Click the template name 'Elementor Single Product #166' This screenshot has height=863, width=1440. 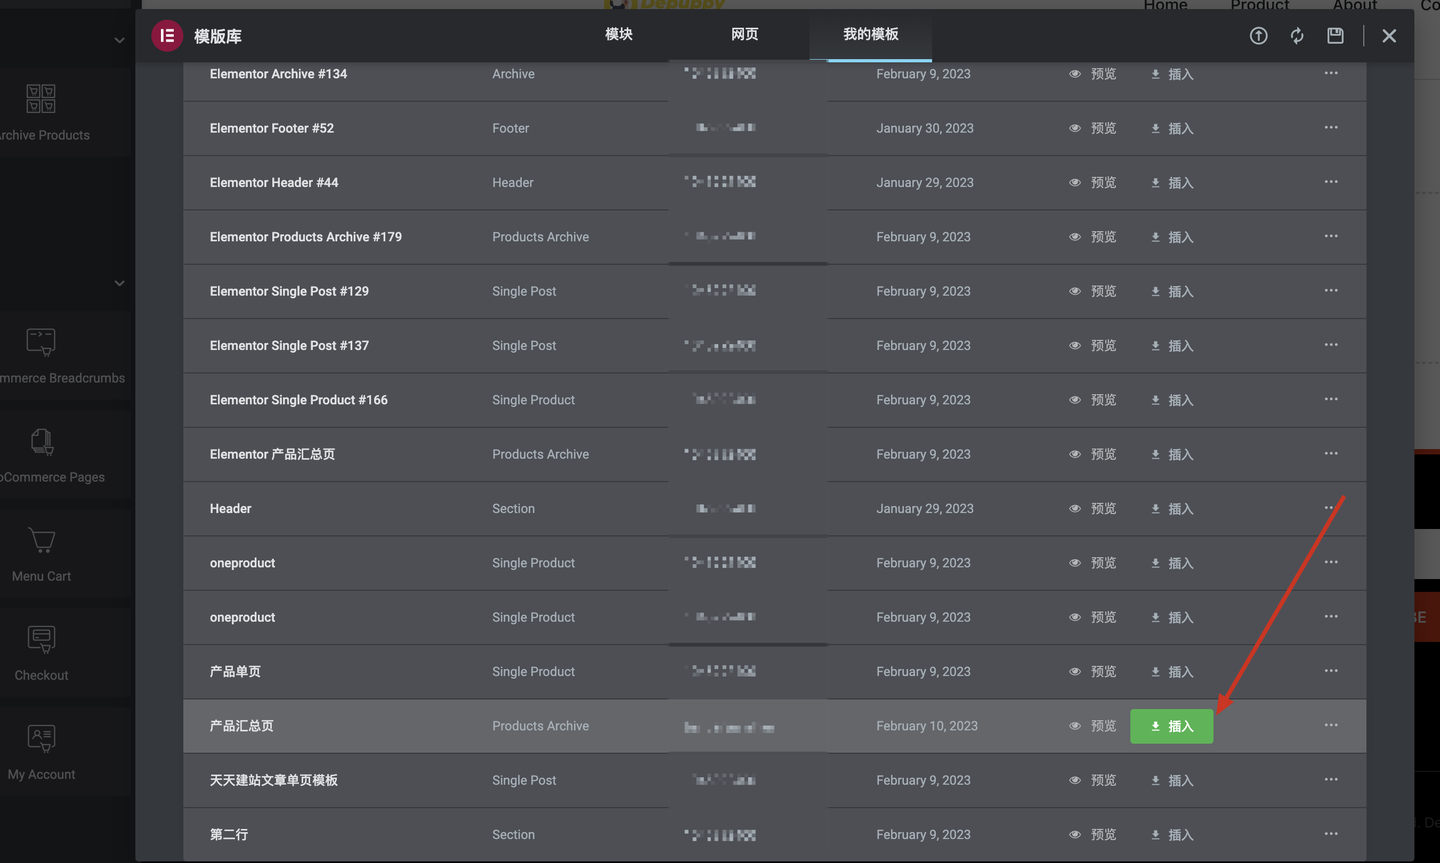click(x=299, y=400)
